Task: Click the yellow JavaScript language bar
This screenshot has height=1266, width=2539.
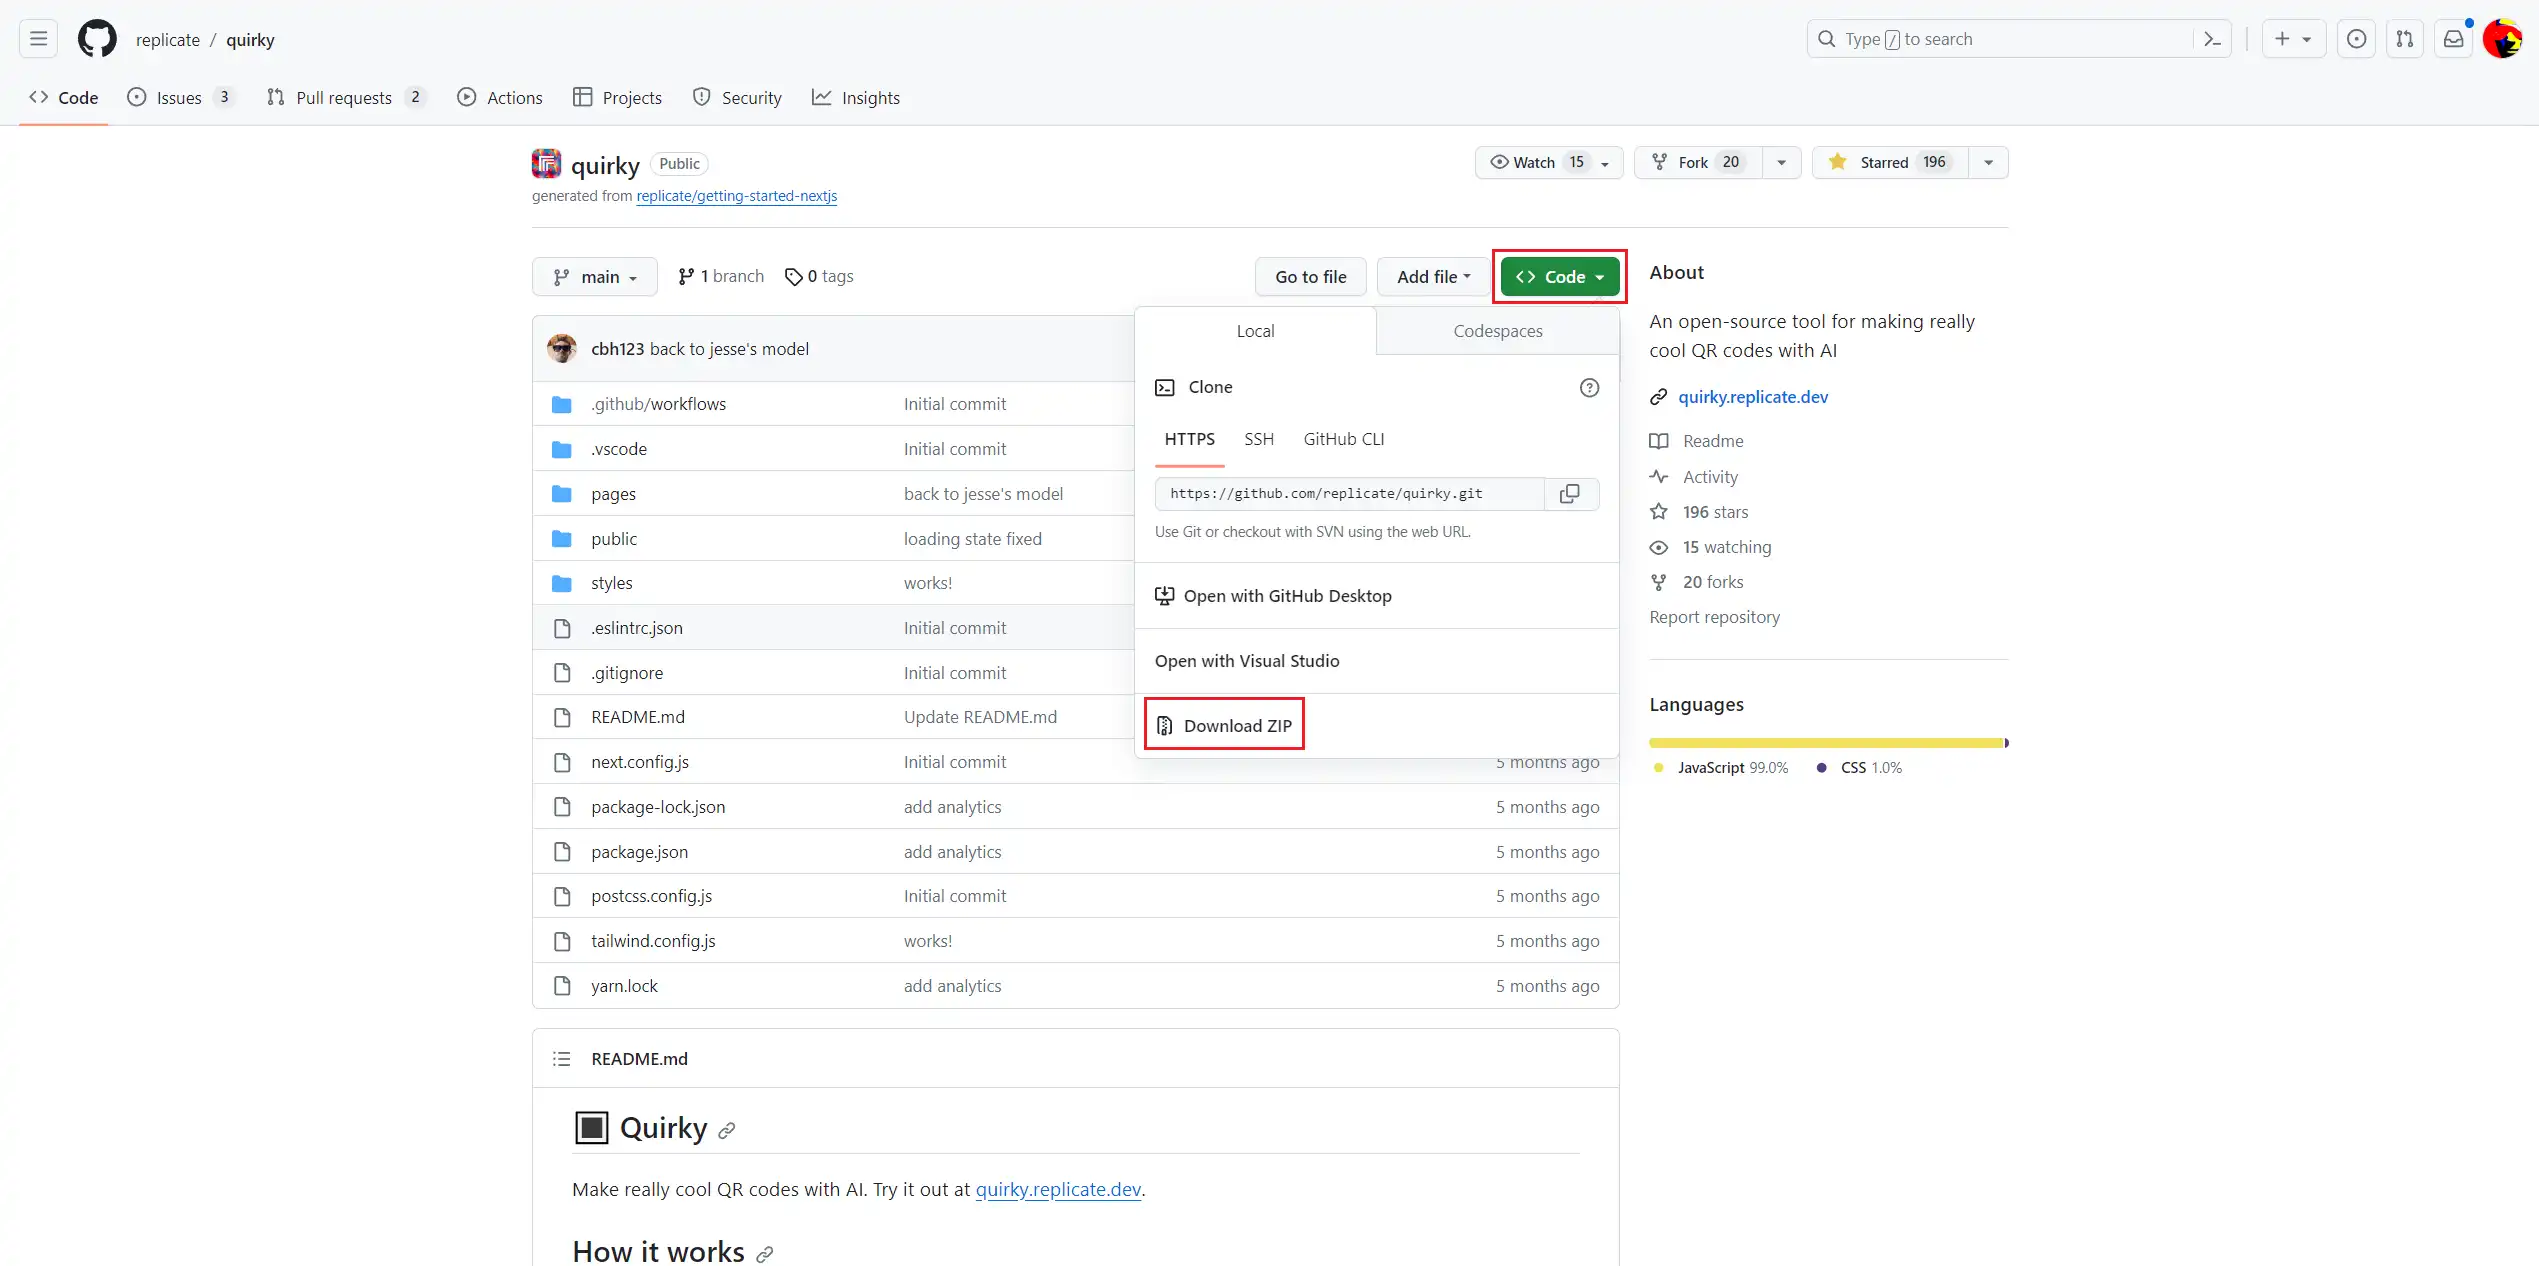Action: pyautogui.click(x=1826, y=743)
